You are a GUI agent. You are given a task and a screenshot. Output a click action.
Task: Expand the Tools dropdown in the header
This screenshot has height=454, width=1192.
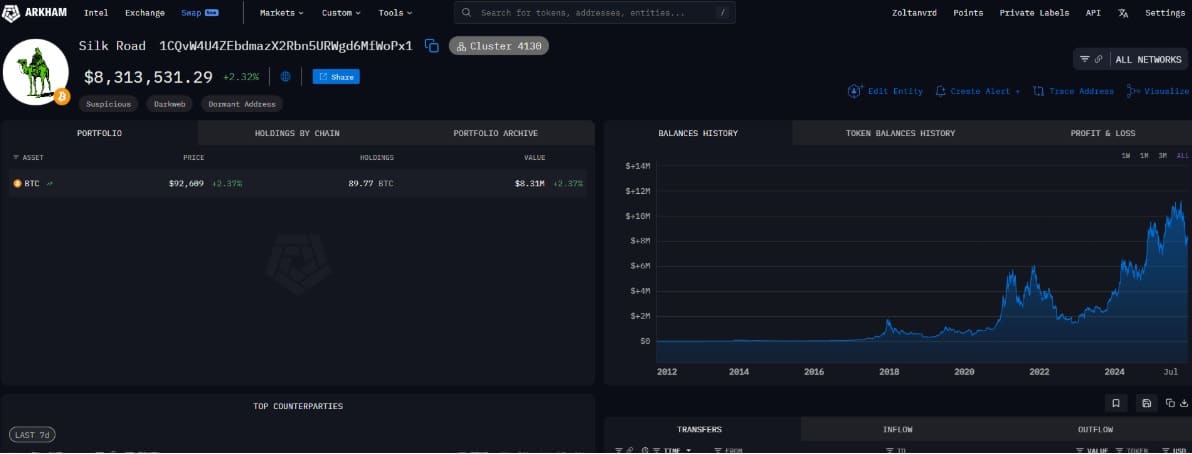pyautogui.click(x=395, y=13)
